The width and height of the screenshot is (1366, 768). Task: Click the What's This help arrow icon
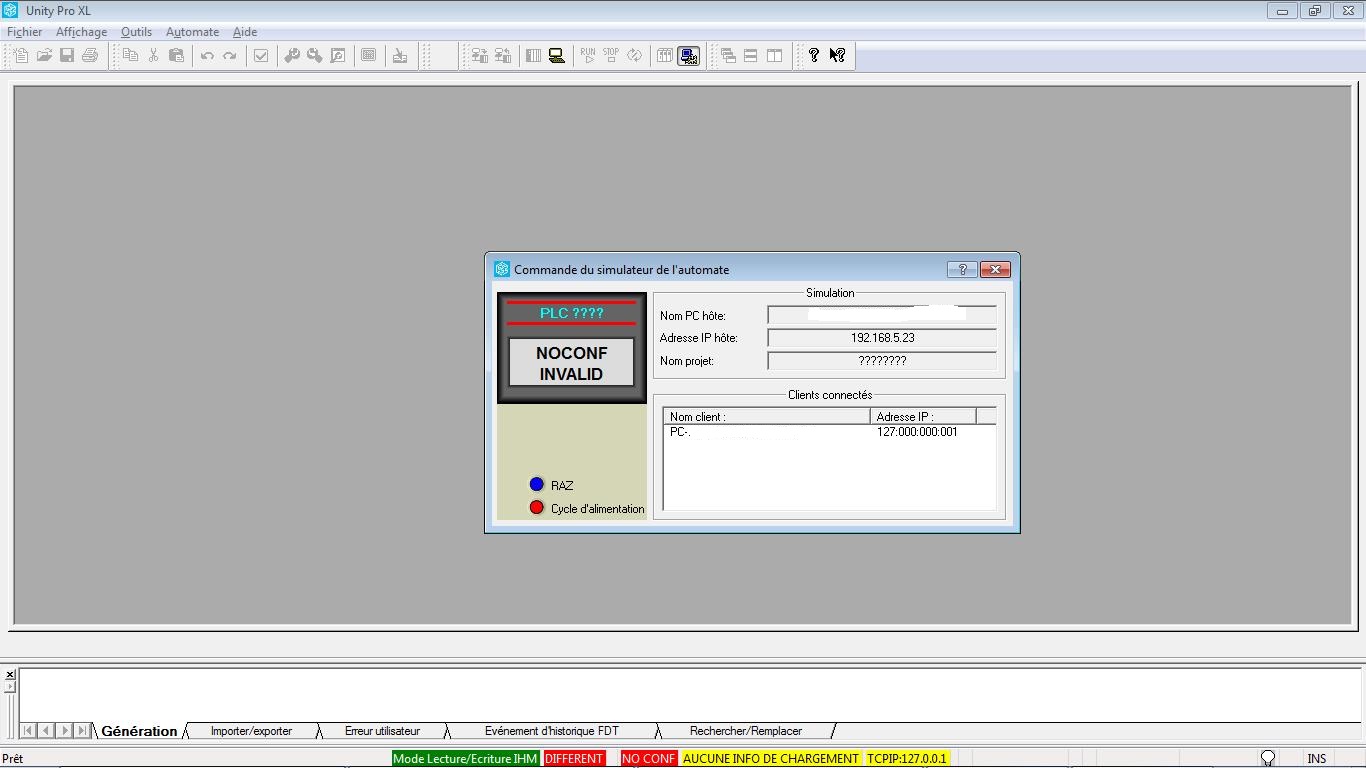837,56
